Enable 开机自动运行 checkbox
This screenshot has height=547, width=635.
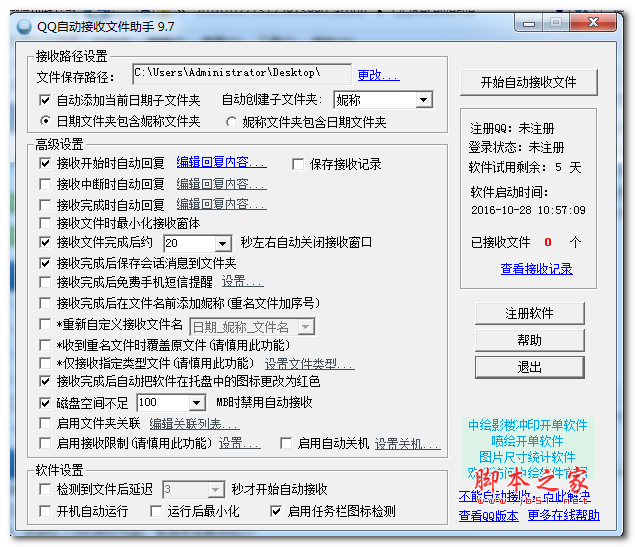[45, 511]
